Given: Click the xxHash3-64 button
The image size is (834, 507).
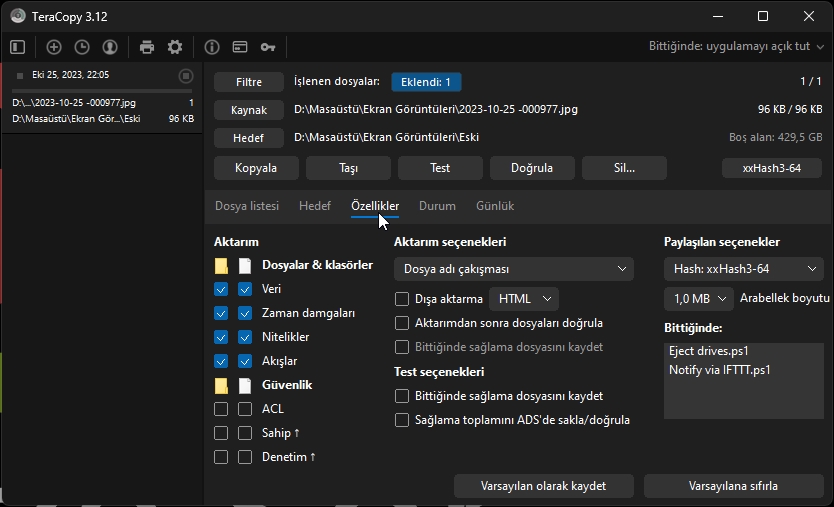Looking at the screenshot, I should [772, 168].
